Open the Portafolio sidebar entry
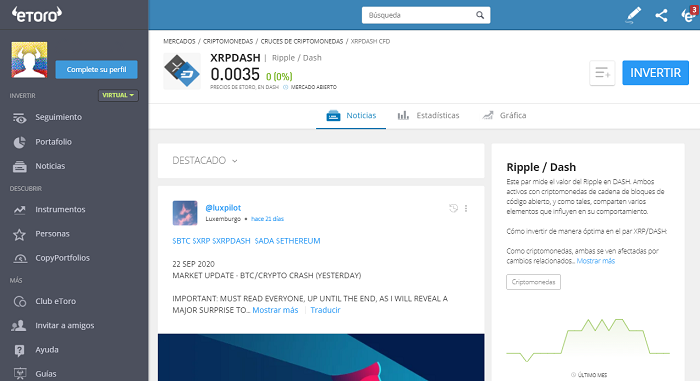700x381 pixels. 54,142
